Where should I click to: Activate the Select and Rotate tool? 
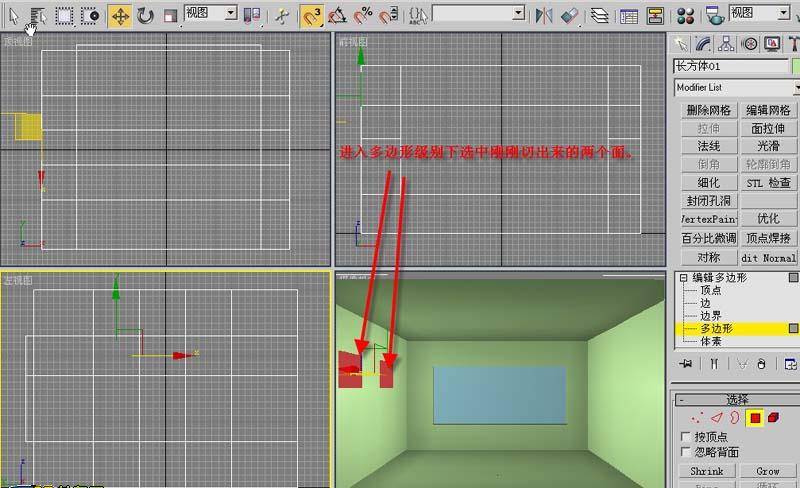pos(145,16)
